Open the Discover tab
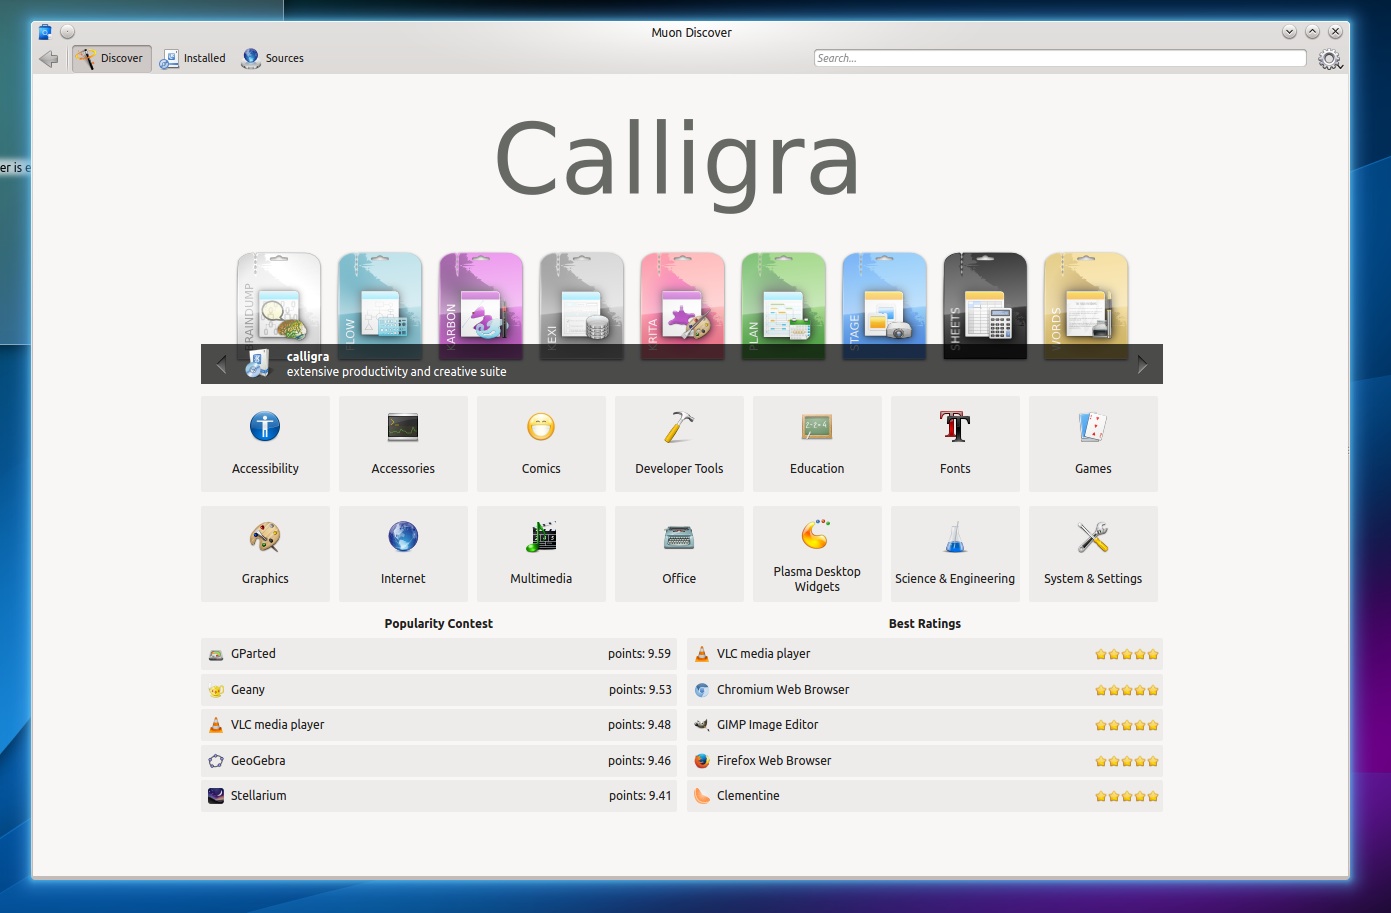 (112, 59)
